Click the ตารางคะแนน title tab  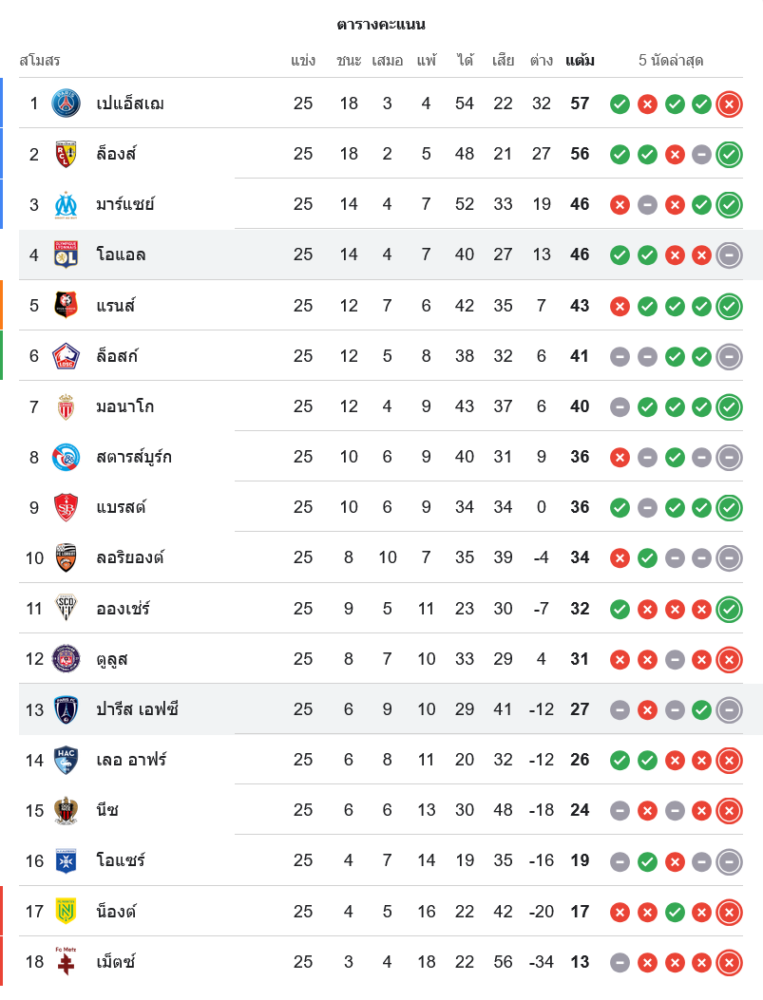pyautogui.click(x=381, y=24)
